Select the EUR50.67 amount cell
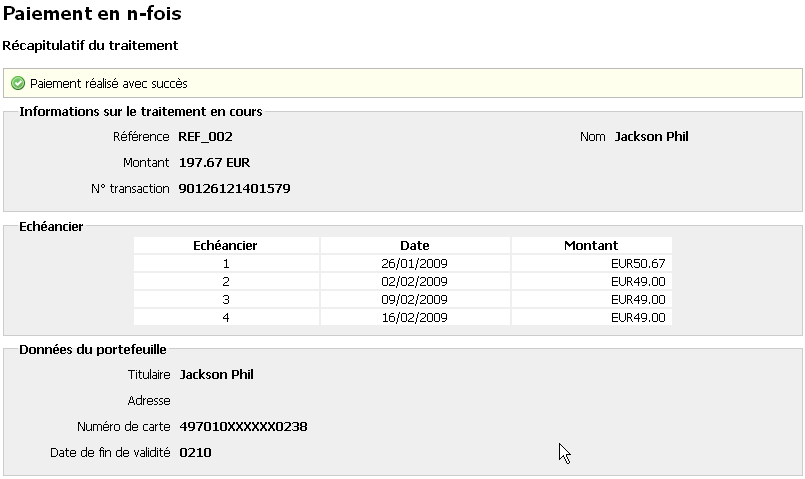Screen dimensions: 805x479 point(638,264)
